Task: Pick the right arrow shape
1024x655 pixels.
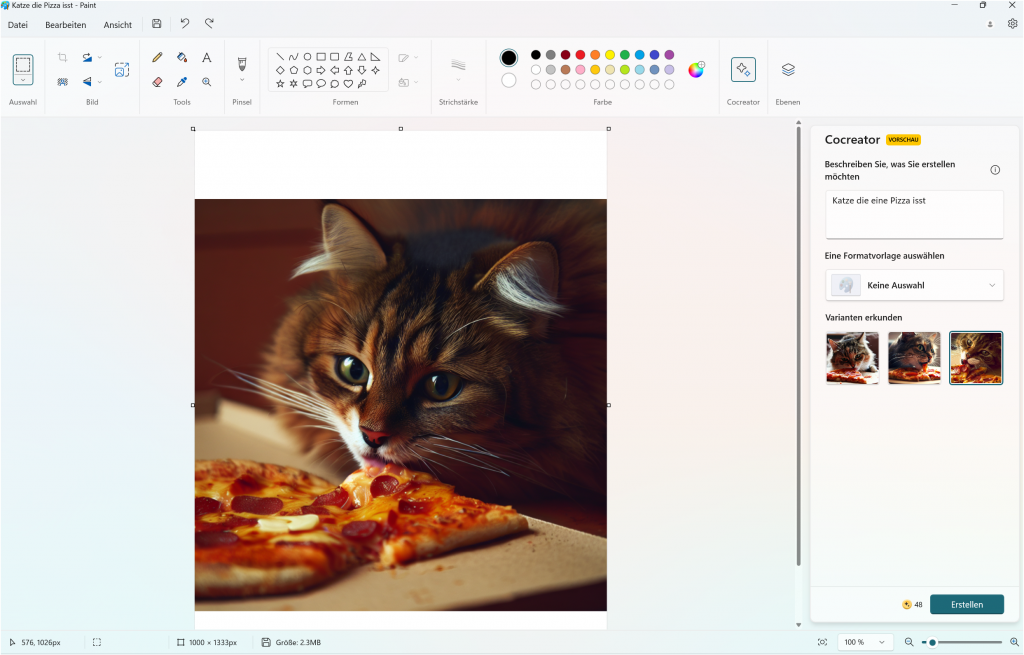Action: click(321, 70)
